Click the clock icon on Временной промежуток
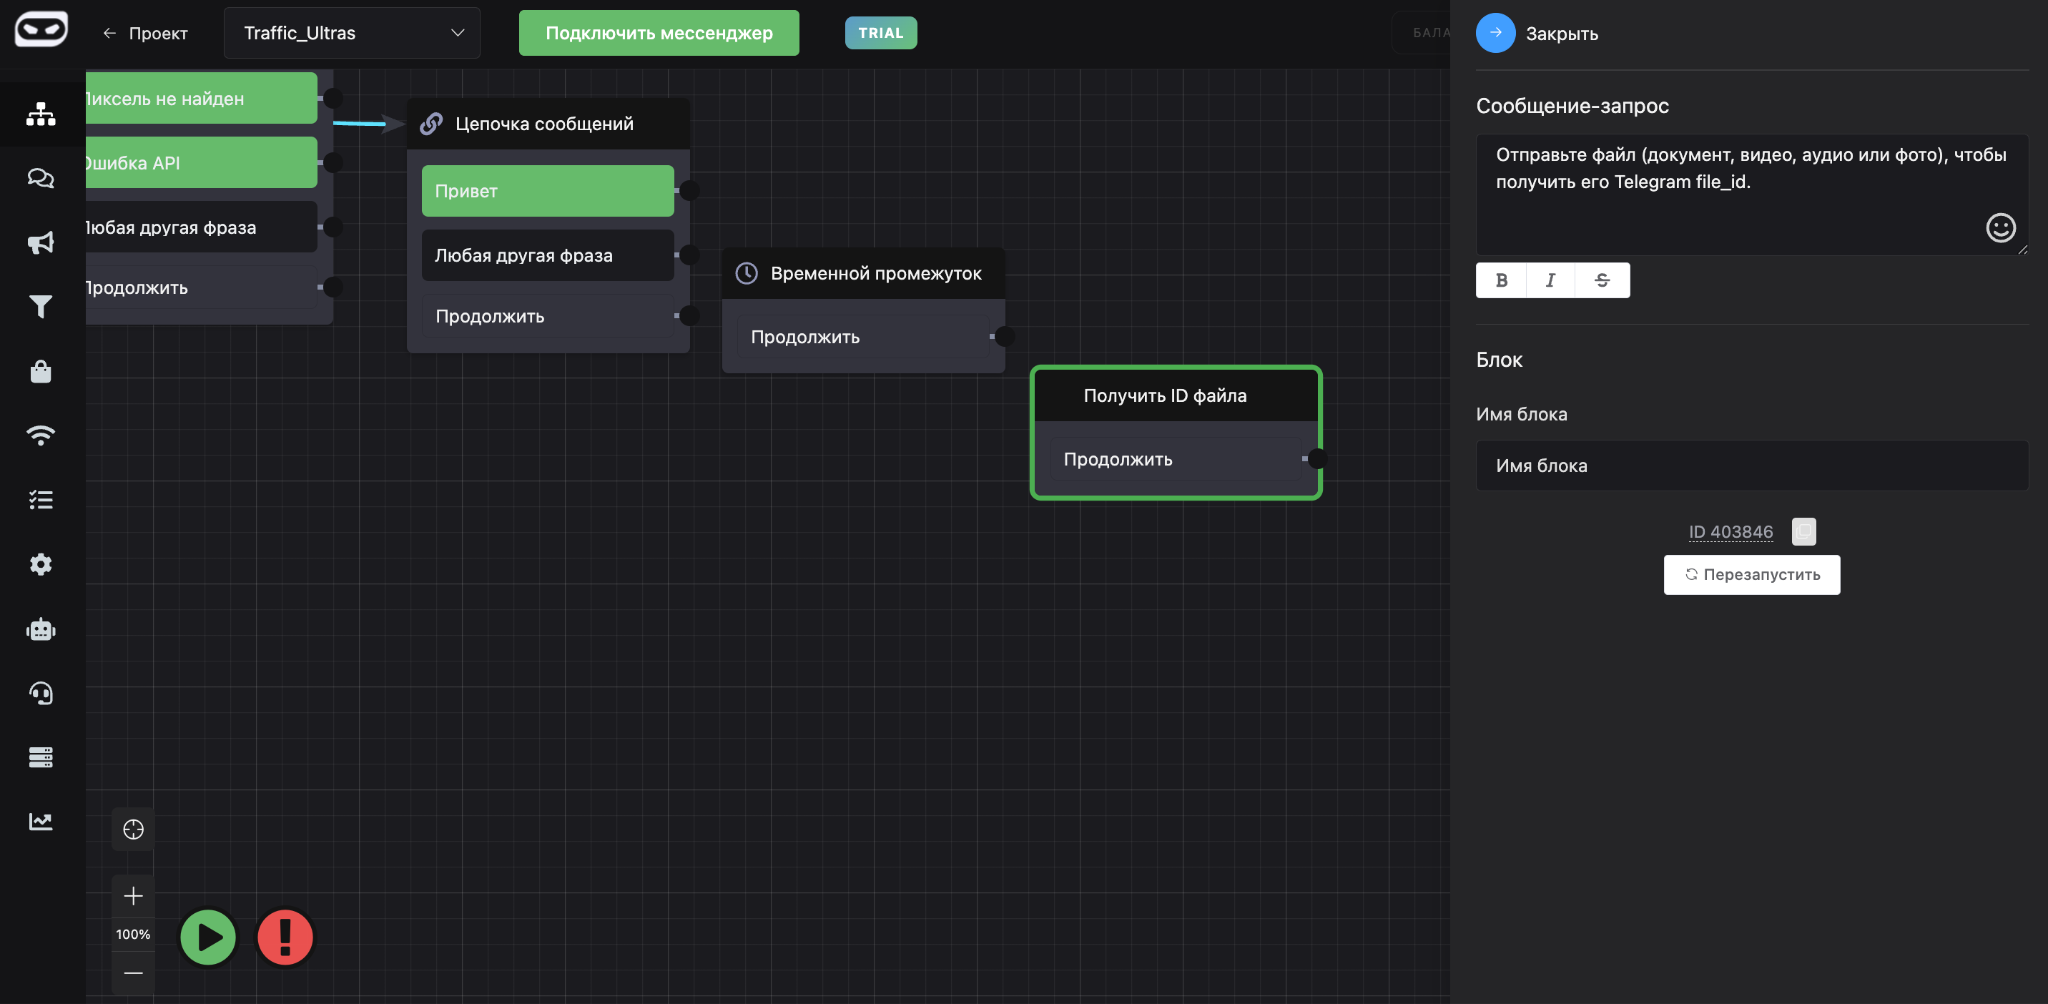This screenshot has height=1004, width=2048. pyautogui.click(x=747, y=274)
